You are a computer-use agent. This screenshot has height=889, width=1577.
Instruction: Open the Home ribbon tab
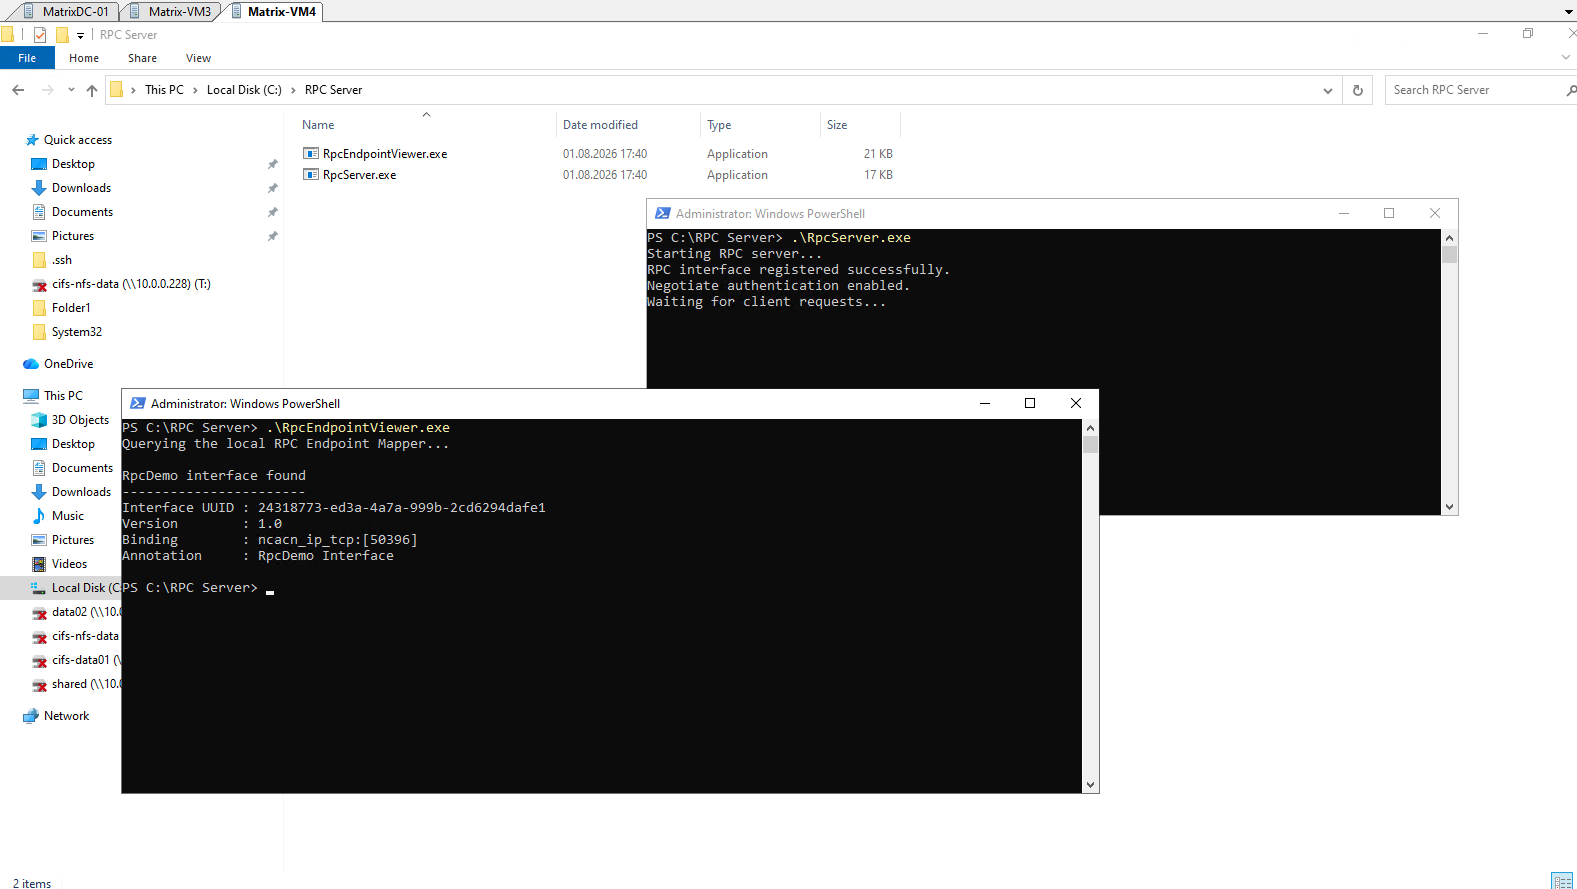point(84,58)
